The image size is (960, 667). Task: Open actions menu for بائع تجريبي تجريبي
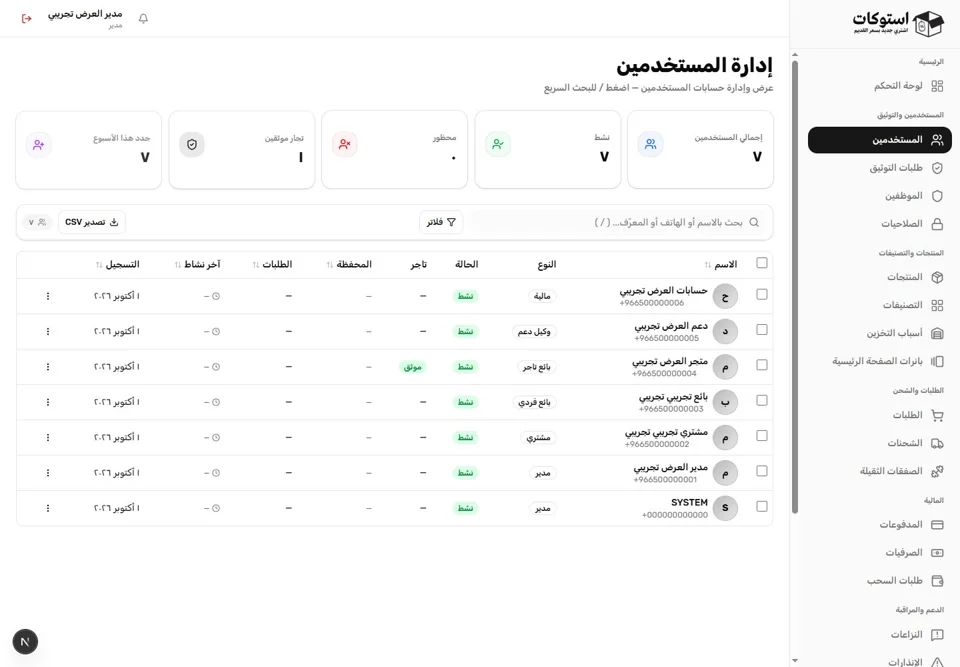(48, 402)
